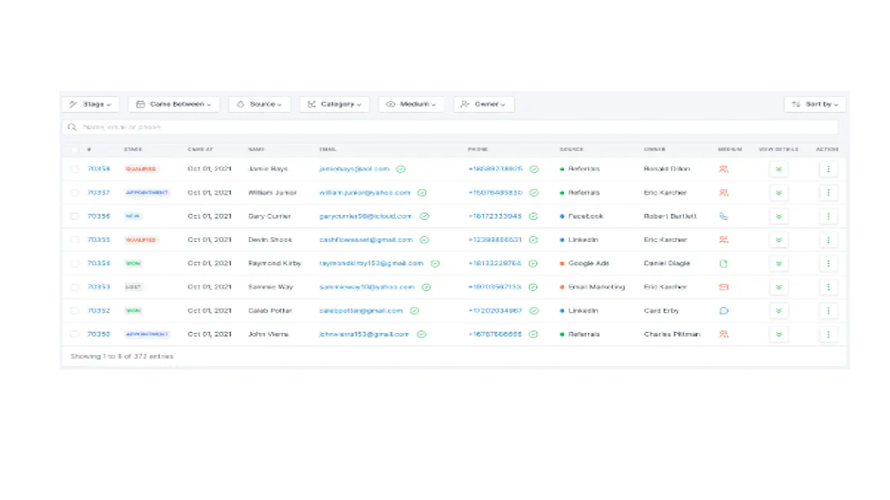
Task: Open the Came Between date filter
Action: (174, 104)
